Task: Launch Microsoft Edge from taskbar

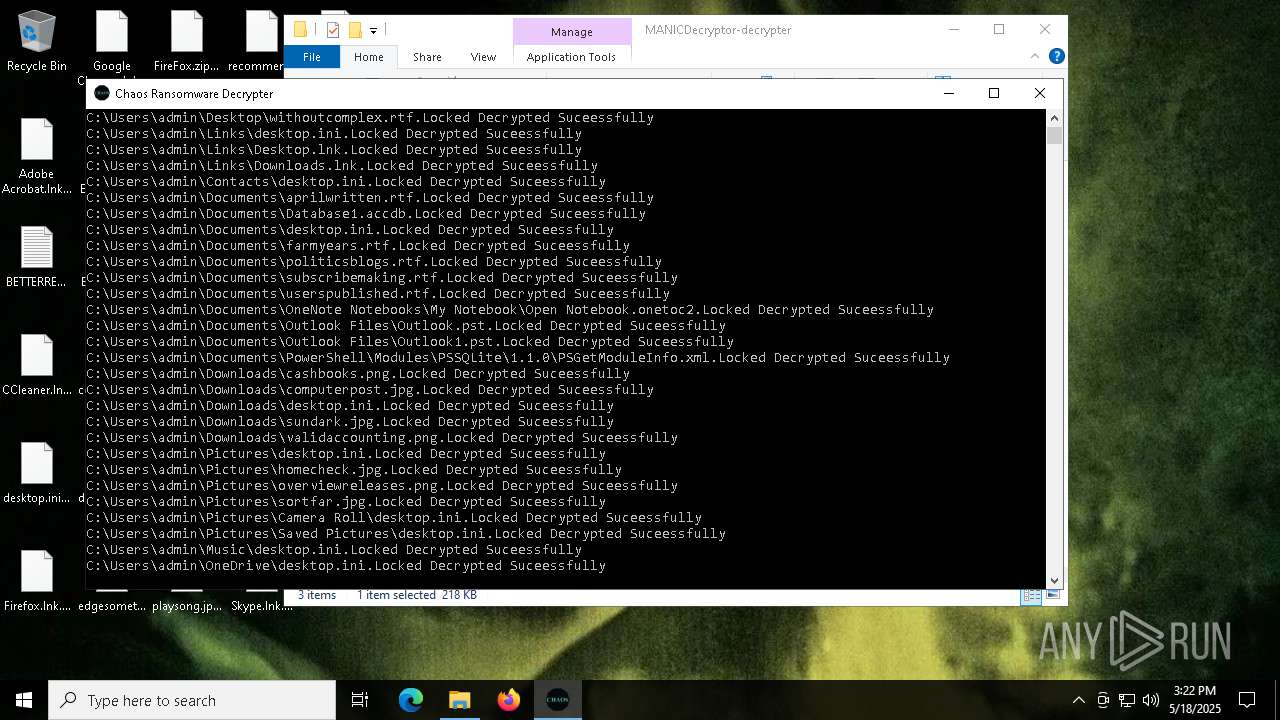Action: (411, 700)
